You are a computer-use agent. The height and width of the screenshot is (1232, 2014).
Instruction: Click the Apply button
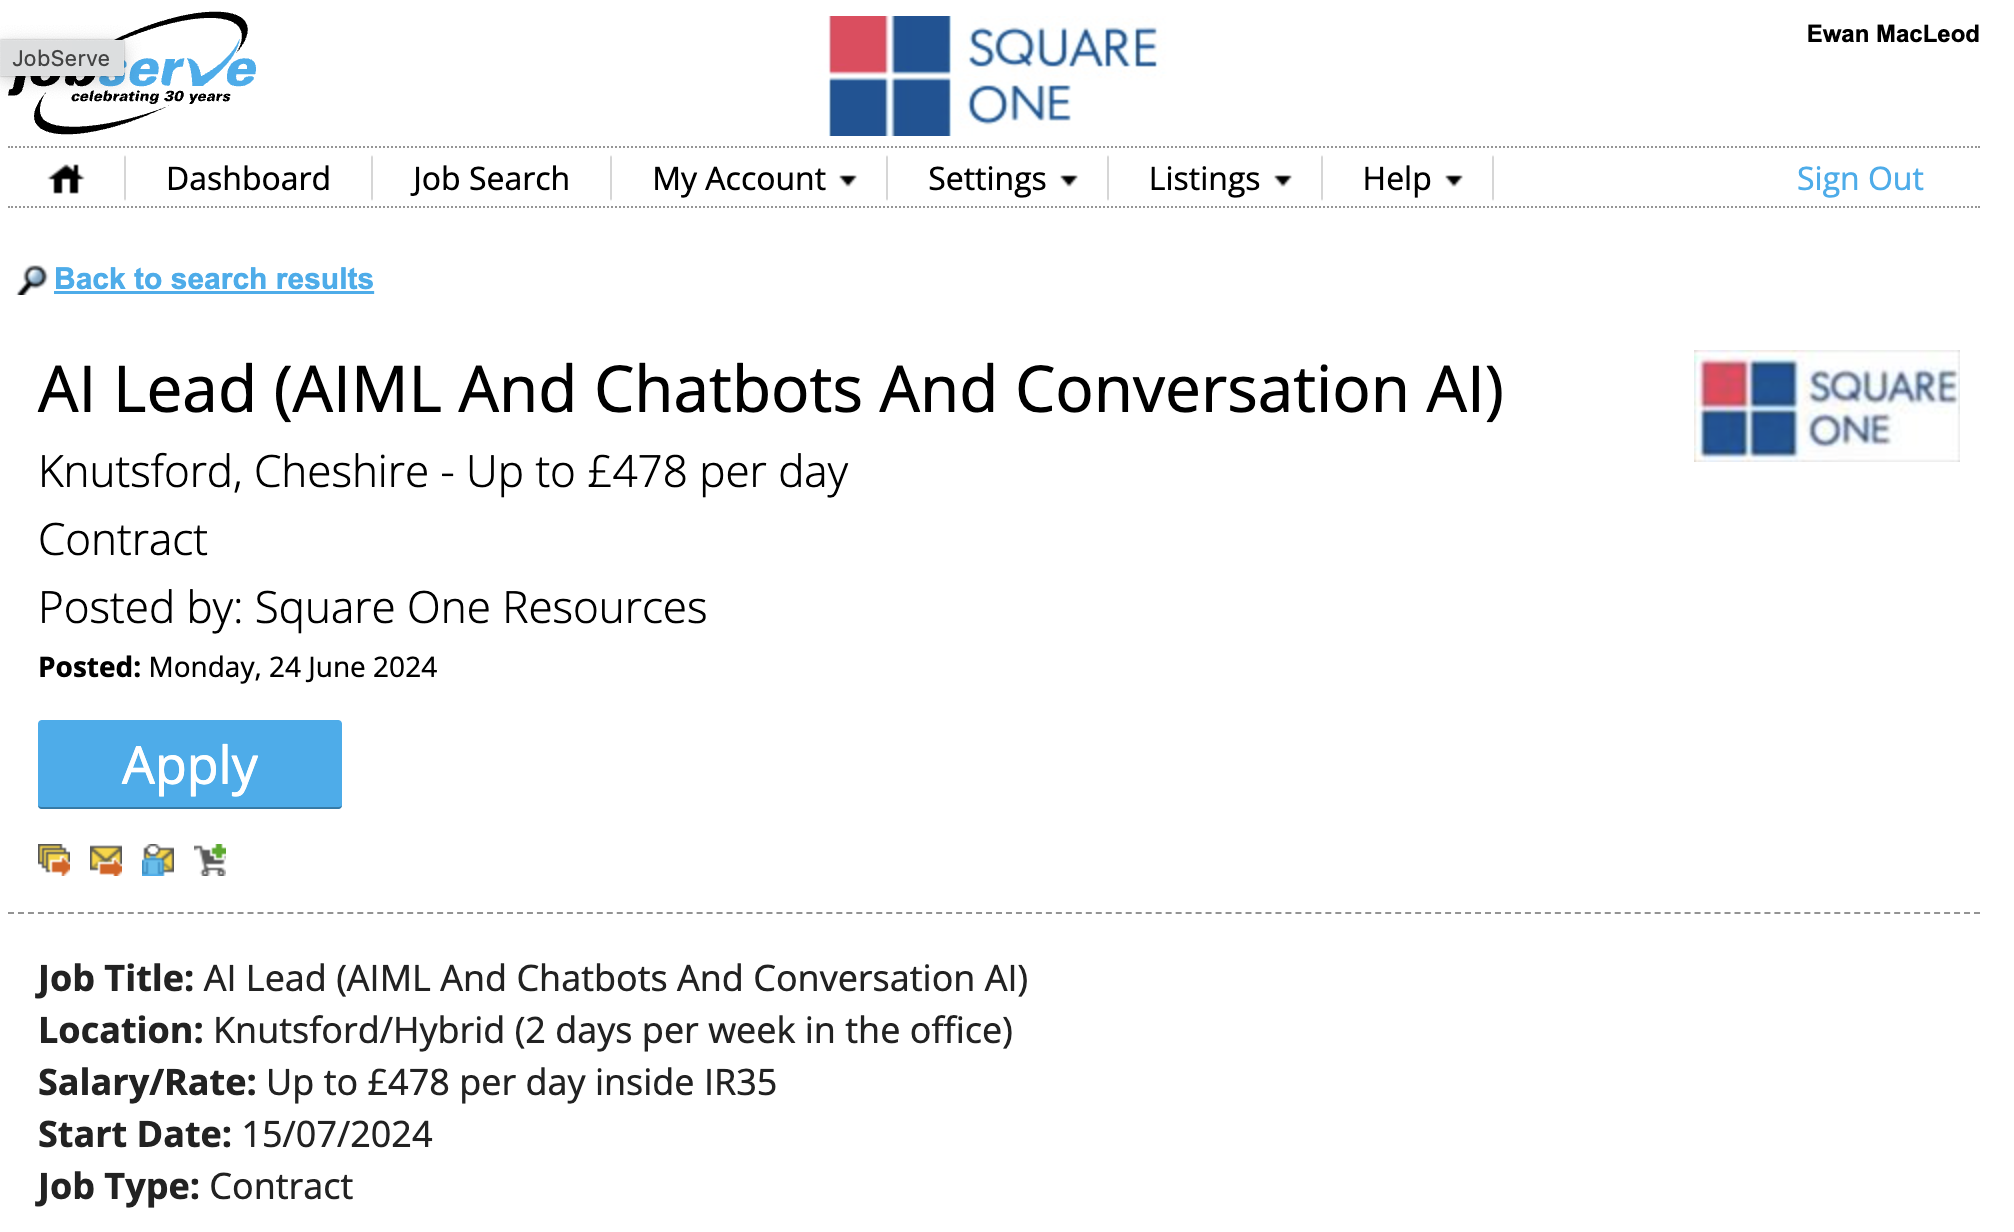click(189, 764)
